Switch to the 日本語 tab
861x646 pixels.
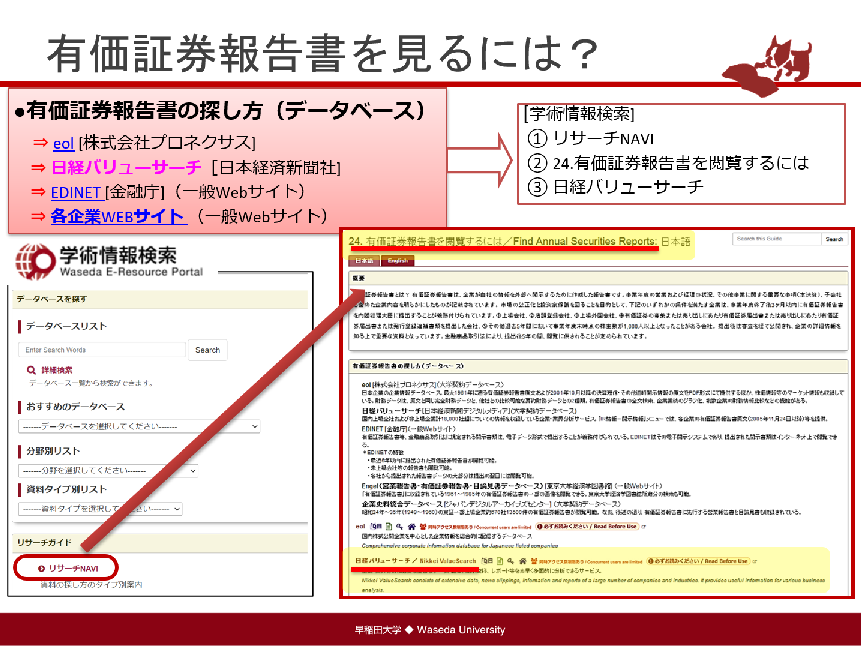tap(364, 261)
